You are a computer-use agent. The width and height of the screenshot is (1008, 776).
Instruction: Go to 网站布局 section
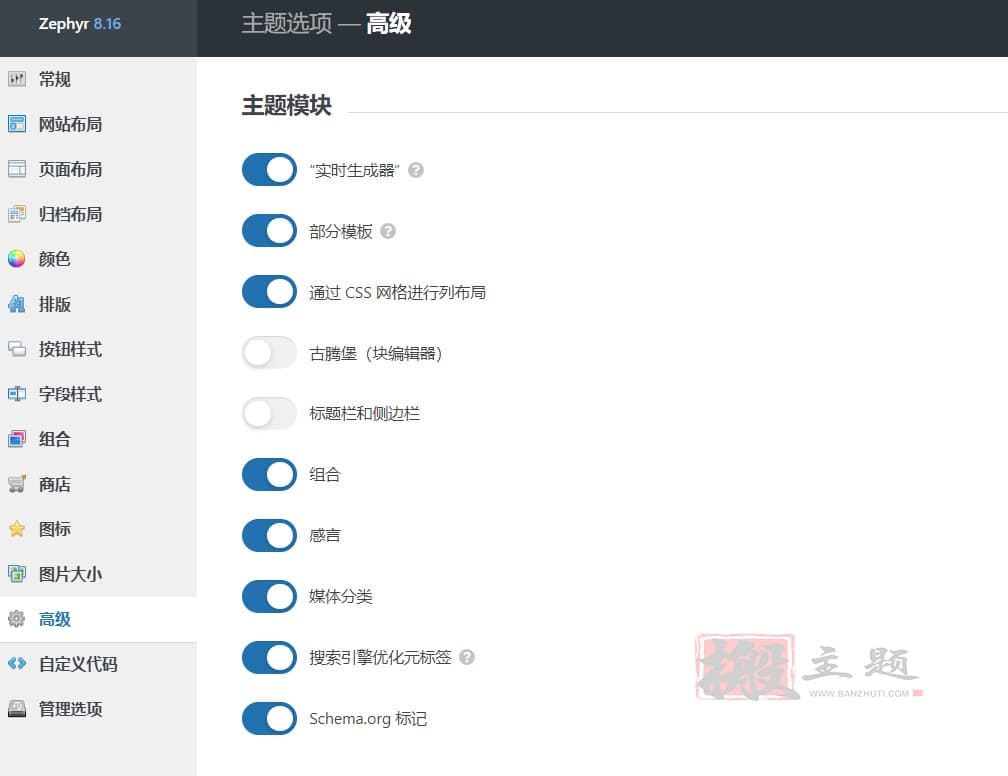[98, 124]
